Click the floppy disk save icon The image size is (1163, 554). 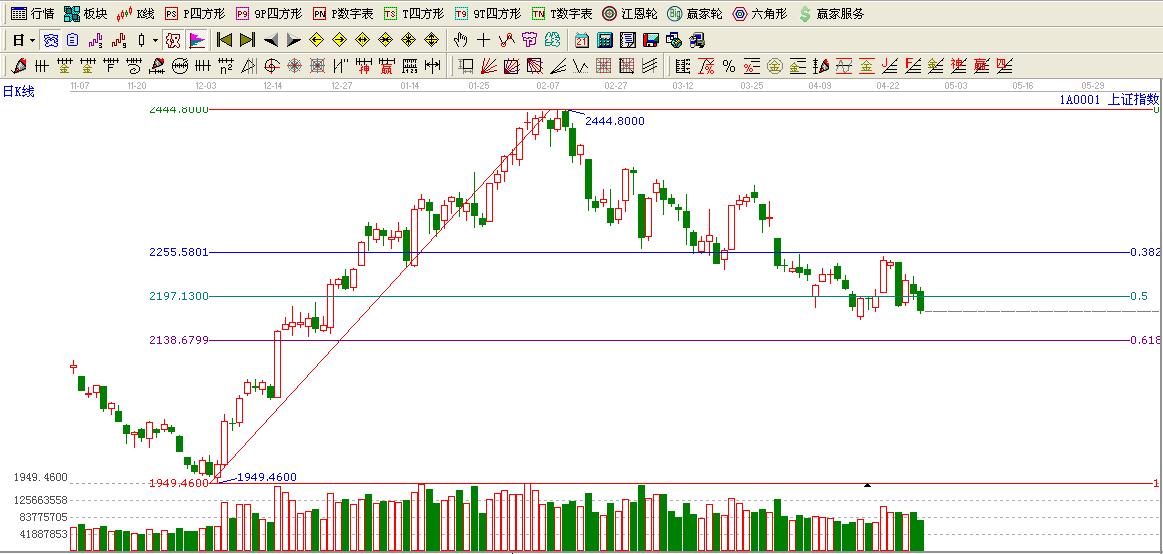[650, 40]
